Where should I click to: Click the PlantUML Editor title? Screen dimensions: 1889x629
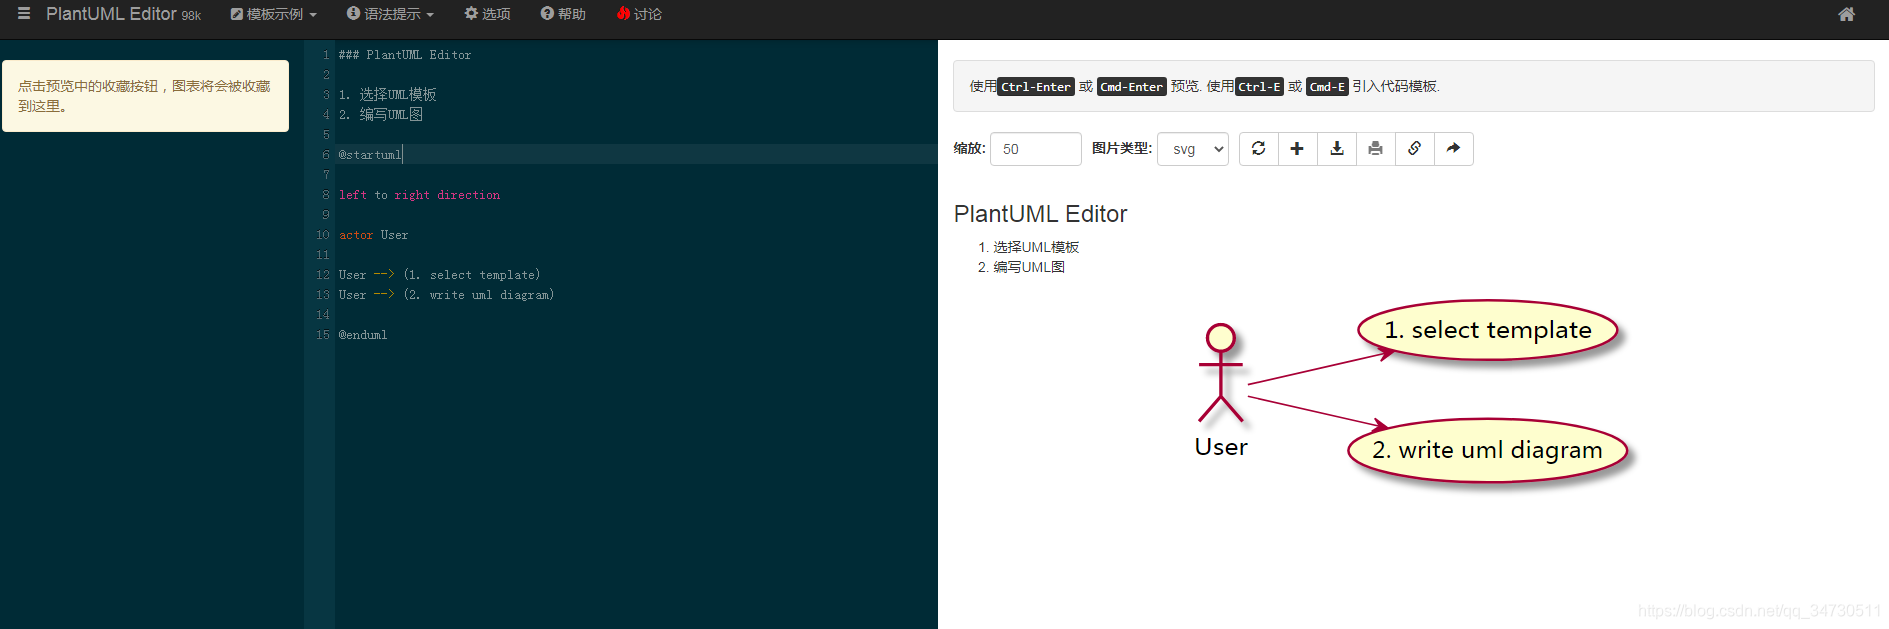(111, 14)
